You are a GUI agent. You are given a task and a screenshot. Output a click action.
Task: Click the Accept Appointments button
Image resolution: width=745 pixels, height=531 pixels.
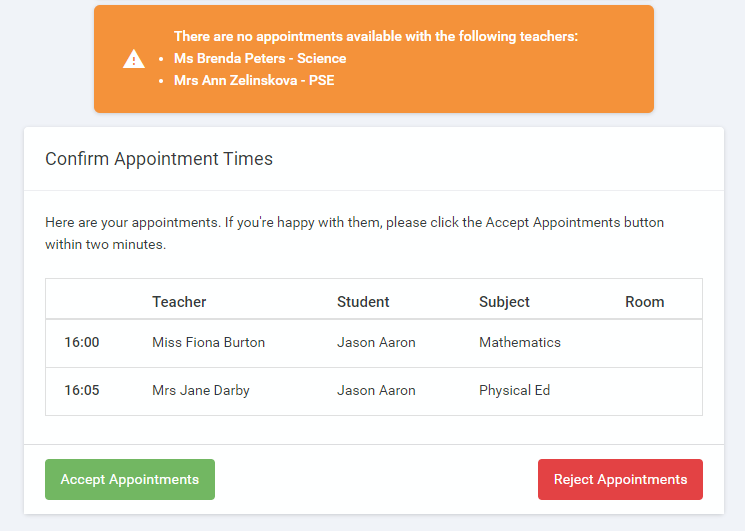point(130,479)
